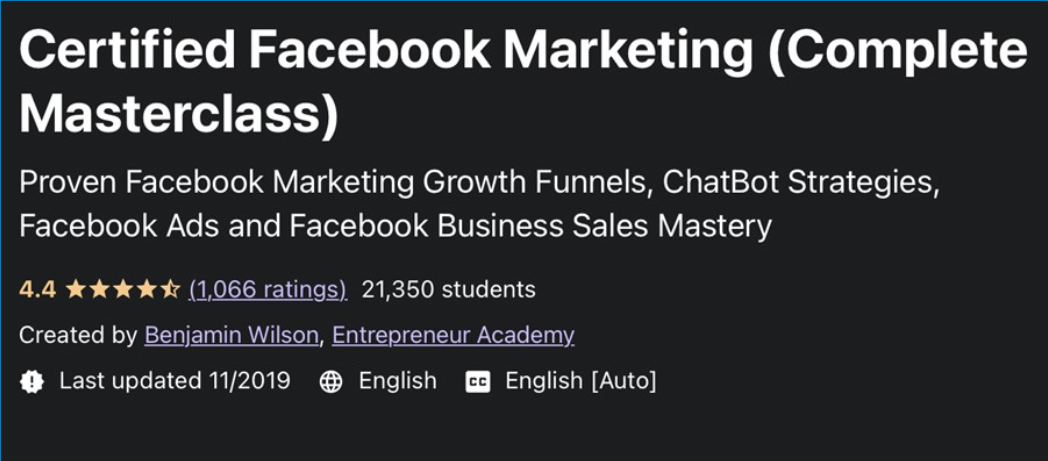The height and width of the screenshot is (461, 1048).
Task: Click the 'English' language label beside globe
Action: point(397,381)
